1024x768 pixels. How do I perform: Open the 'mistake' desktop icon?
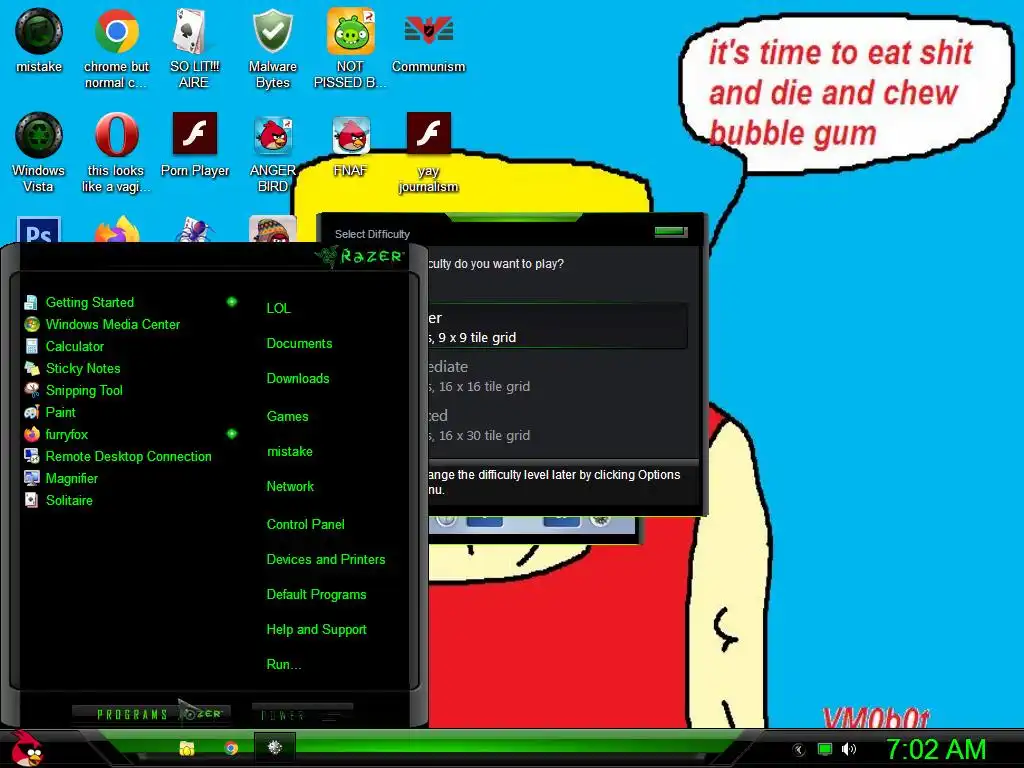click(x=39, y=40)
